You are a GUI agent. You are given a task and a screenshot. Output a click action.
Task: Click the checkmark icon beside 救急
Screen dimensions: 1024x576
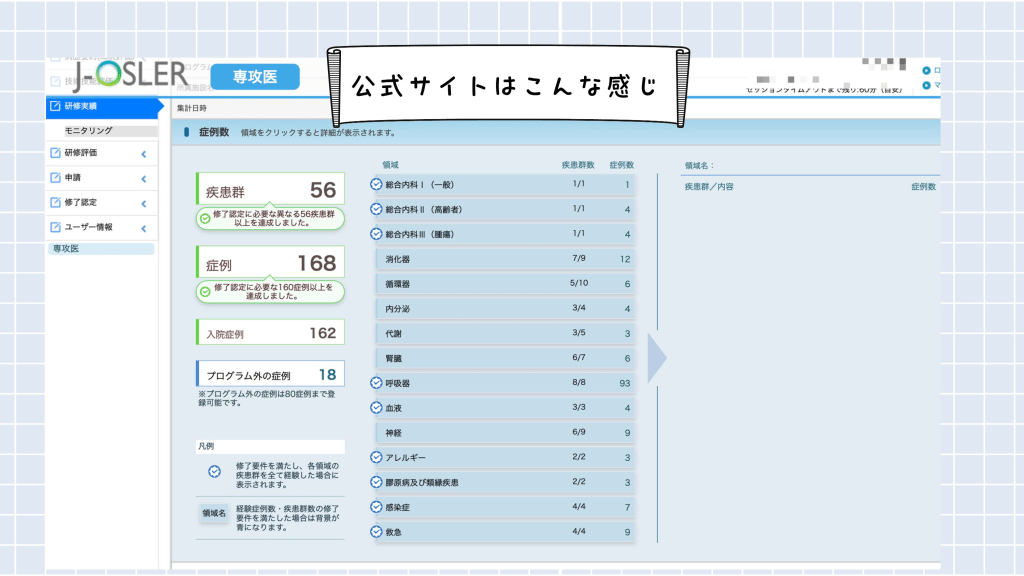(x=377, y=532)
